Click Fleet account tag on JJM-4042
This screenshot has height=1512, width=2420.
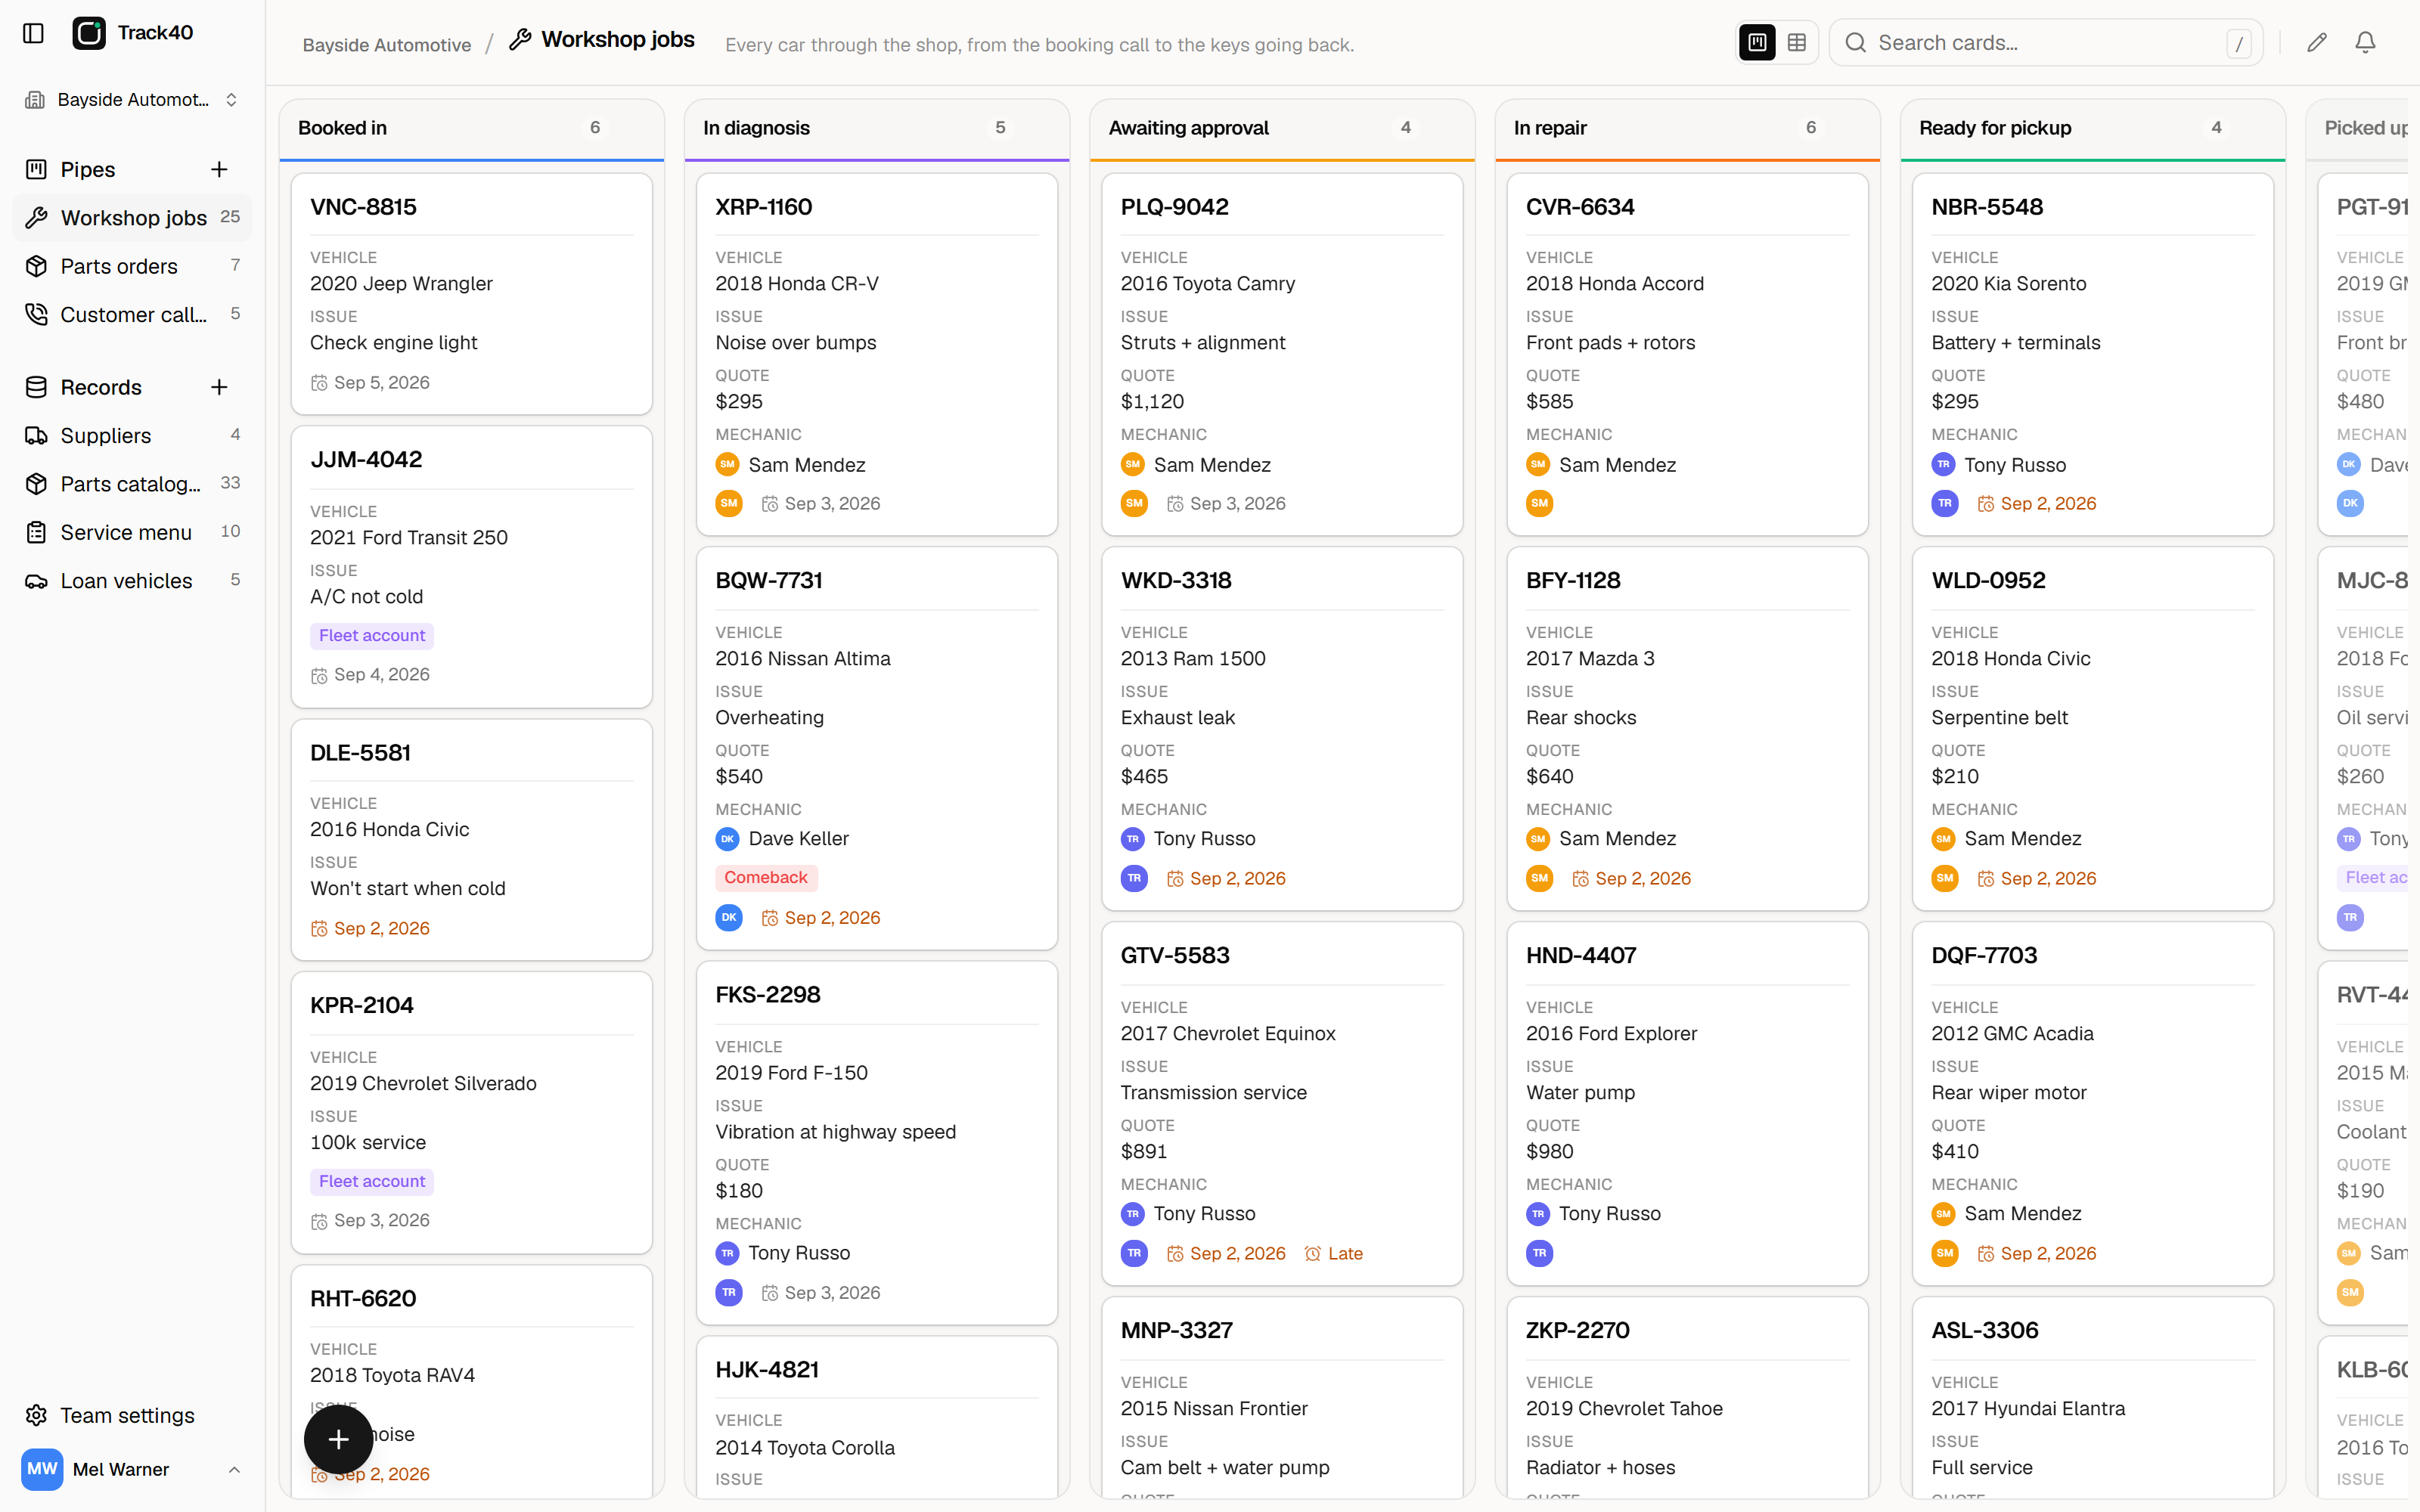coord(372,636)
